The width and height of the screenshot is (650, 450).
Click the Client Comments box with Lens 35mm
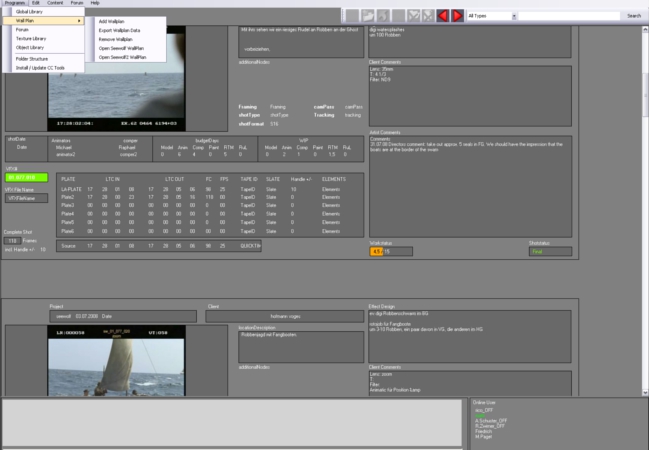(471, 96)
